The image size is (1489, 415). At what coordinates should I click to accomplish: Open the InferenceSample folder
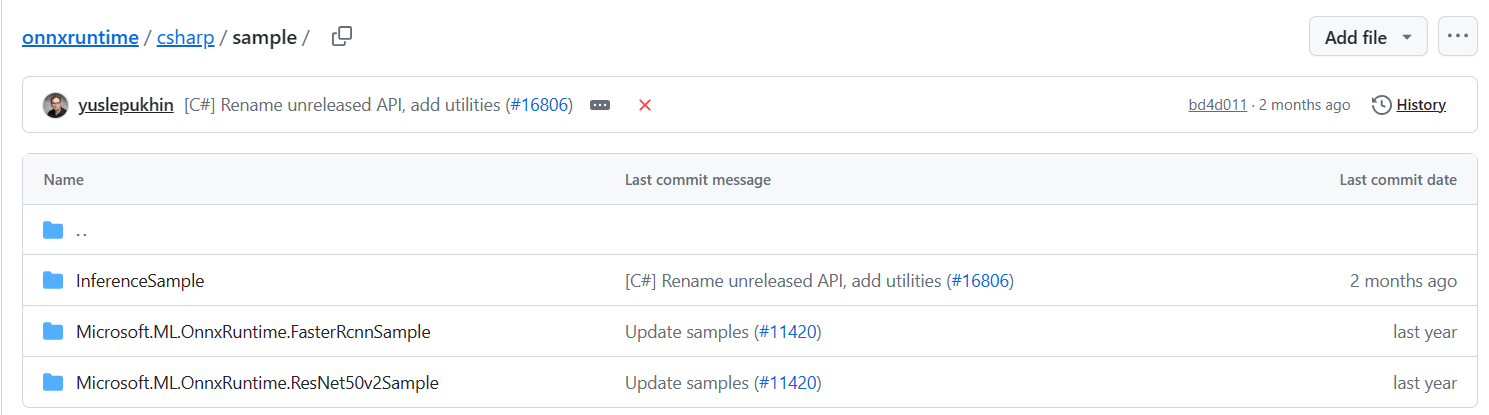(x=140, y=281)
